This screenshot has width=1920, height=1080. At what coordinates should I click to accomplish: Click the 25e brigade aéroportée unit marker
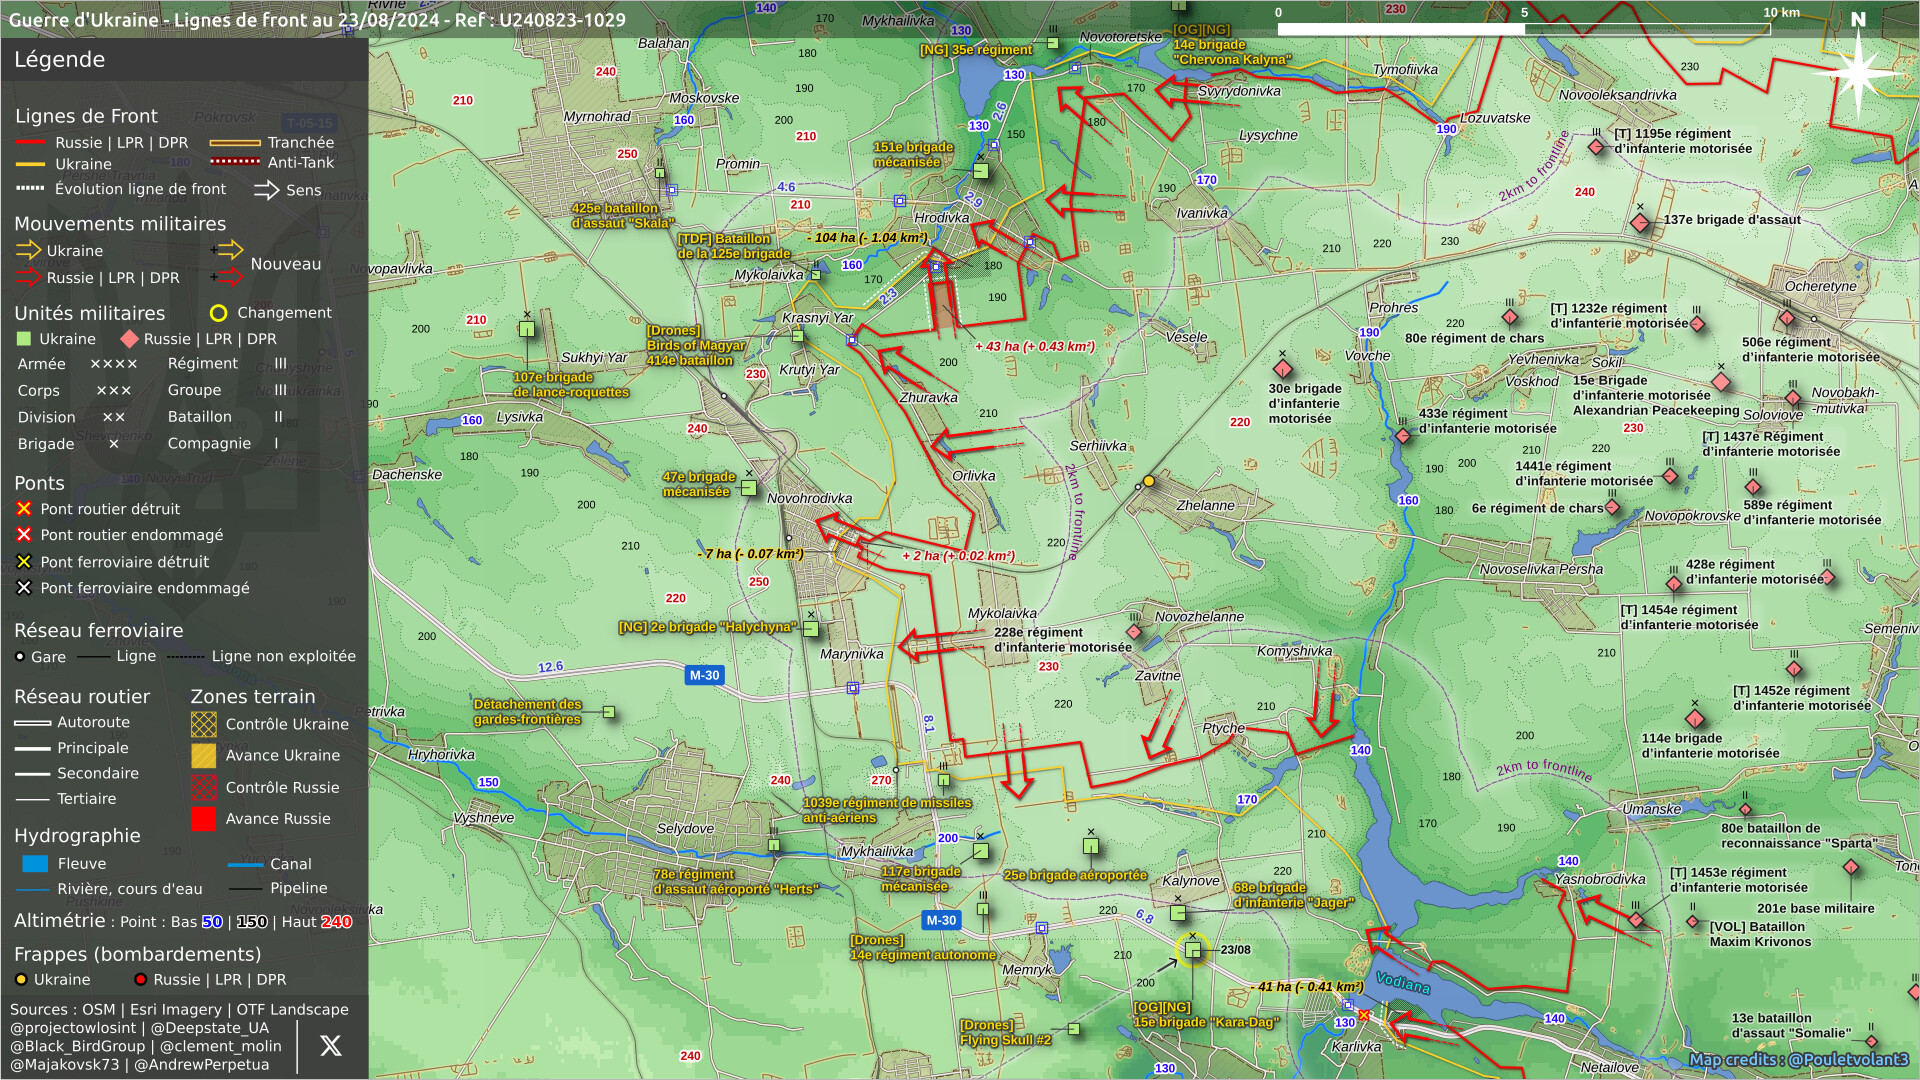1090,846
